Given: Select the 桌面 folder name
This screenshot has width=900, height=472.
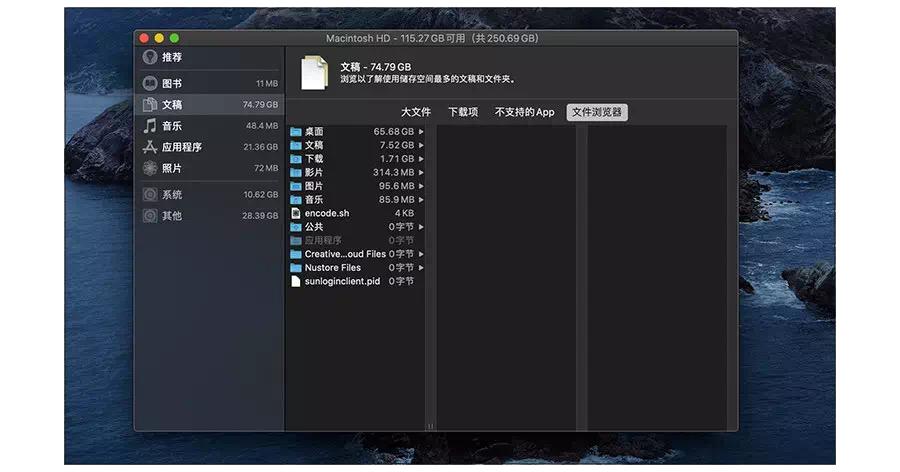Looking at the screenshot, I should click(314, 131).
